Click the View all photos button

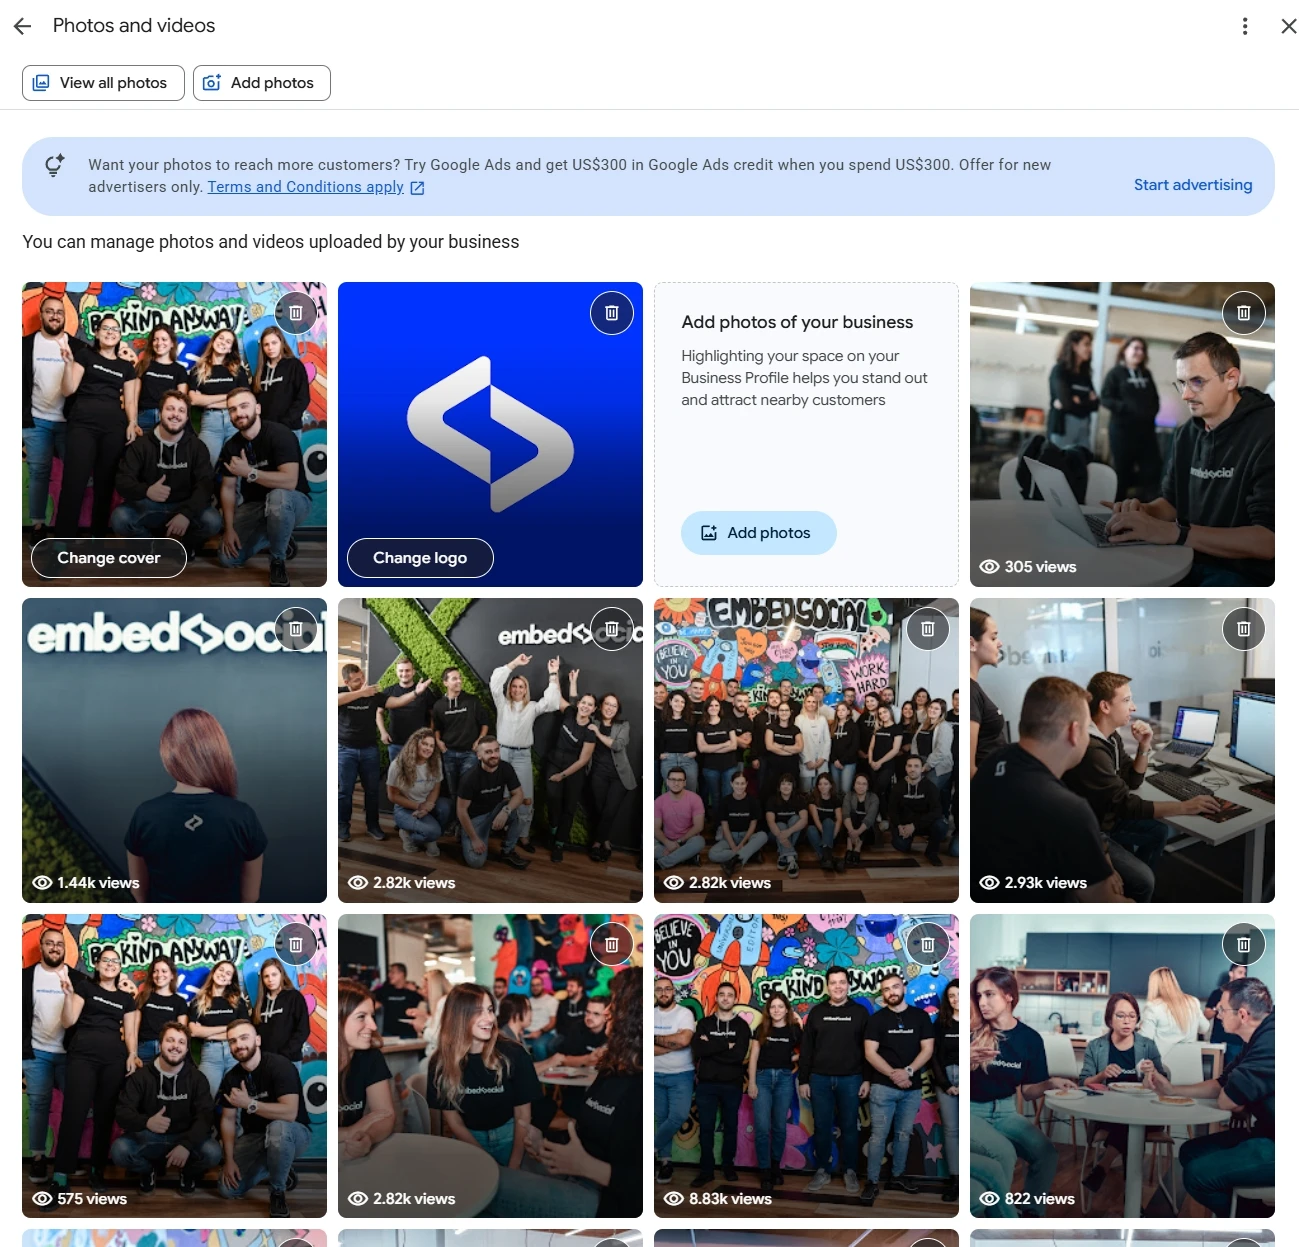pyautogui.click(x=103, y=83)
